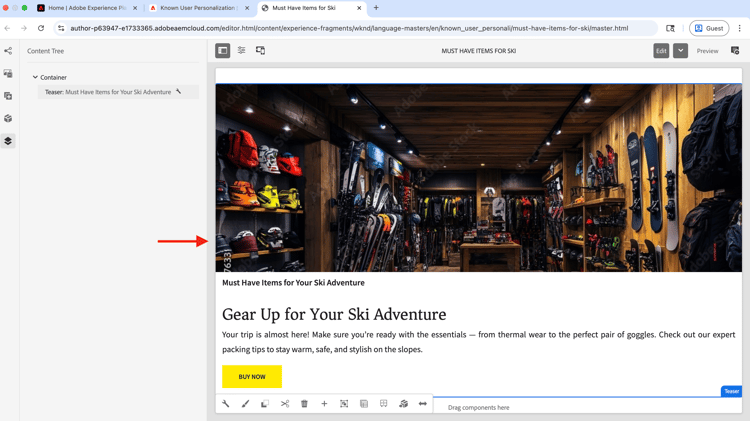Click the yellow BUY NOW button

click(x=252, y=377)
